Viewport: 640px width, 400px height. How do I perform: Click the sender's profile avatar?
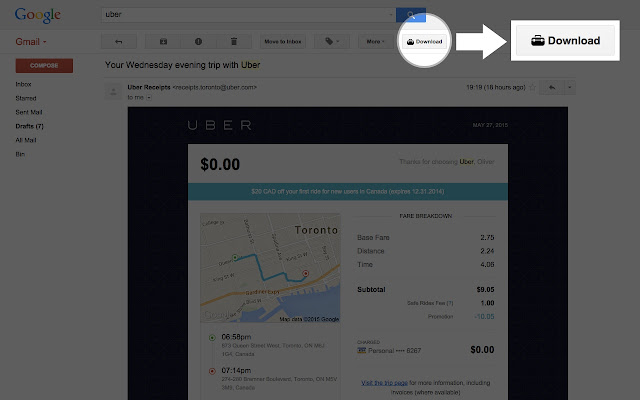click(113, 91)
